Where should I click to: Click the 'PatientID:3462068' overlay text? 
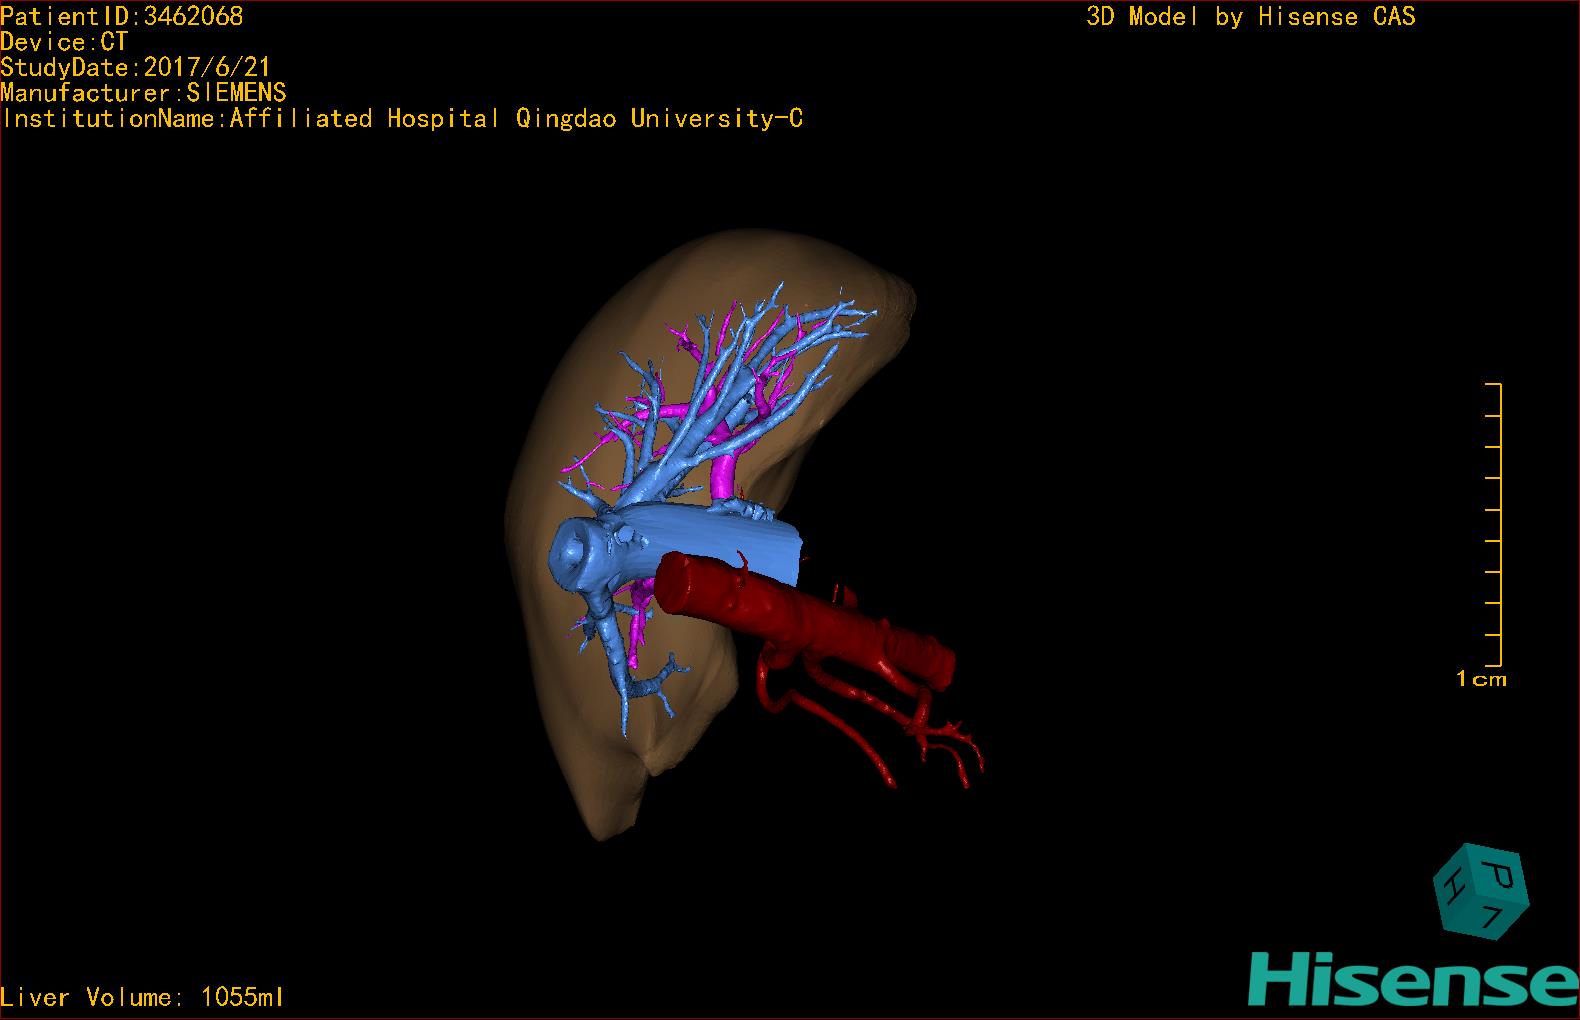click(122, 16)
